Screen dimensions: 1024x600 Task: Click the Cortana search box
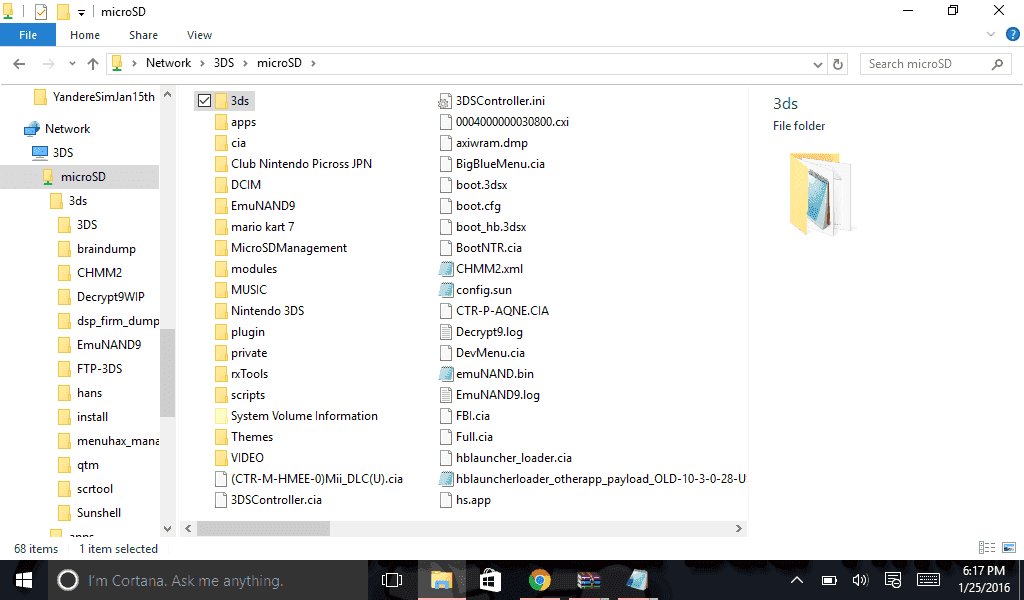[209, 580]
